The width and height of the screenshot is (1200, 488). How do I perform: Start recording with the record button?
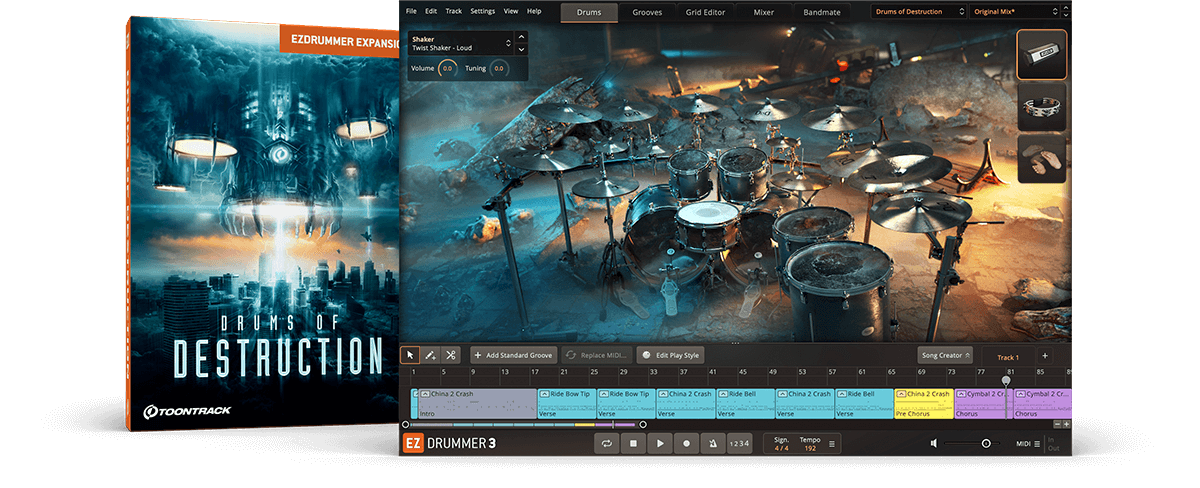686,443
